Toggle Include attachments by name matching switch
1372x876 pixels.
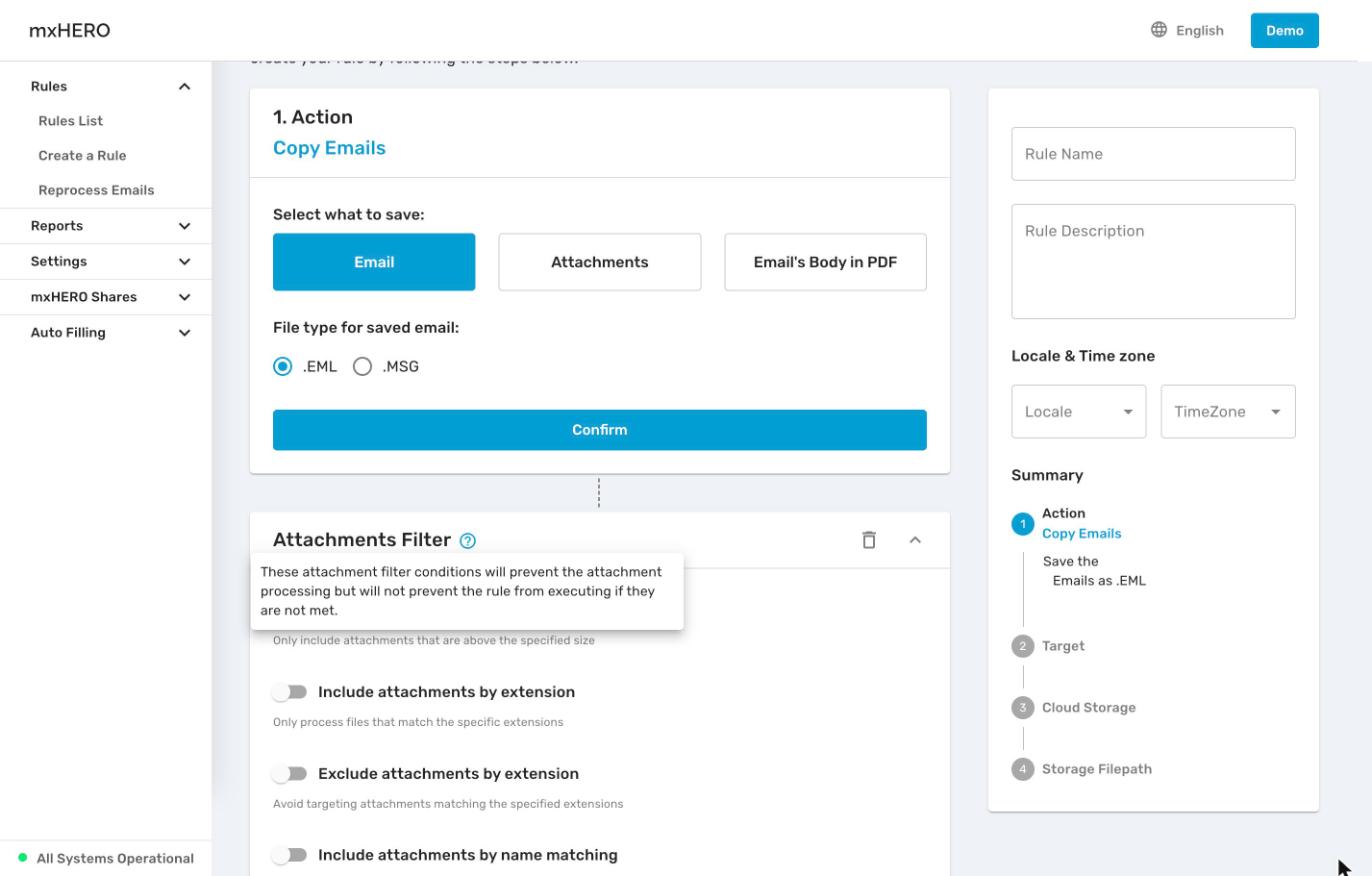coord(290,855)
